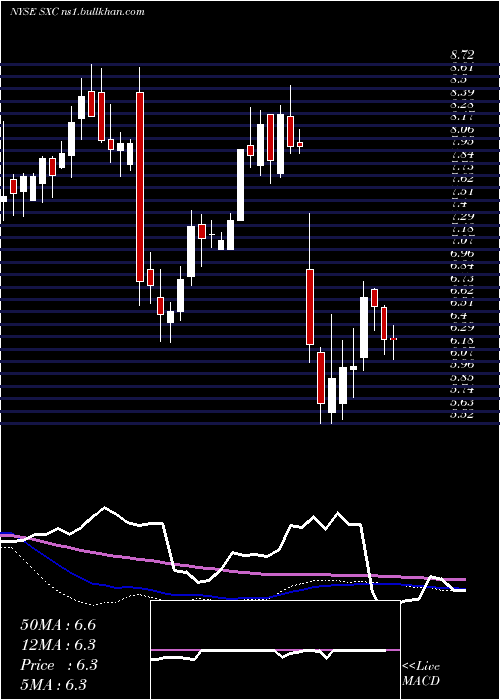
Task: Select the '50MA : 6.6' readout
Action: point(58,625)
